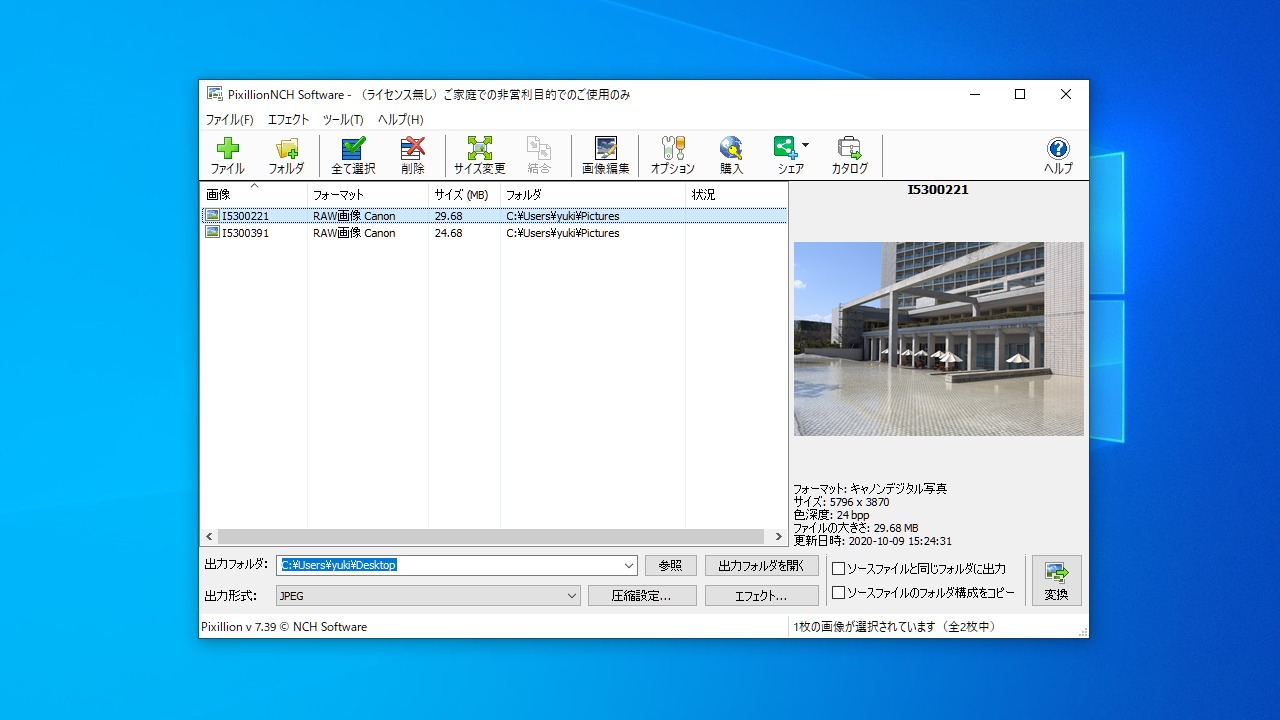Click the 出力フォルダを開く button
The width and height of the screenshot is (1280, 720).
point(762,566)
